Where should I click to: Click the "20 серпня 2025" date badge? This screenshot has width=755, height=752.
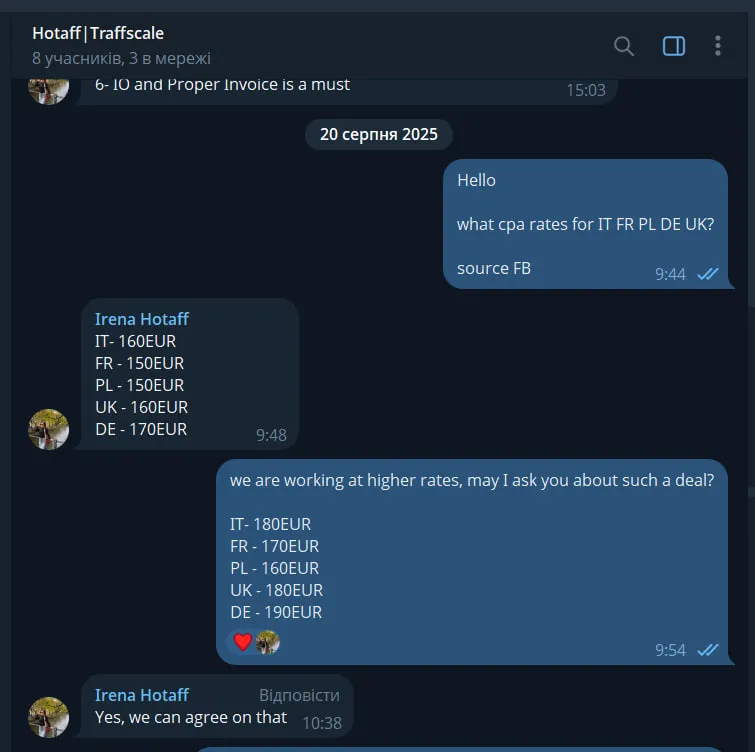coord(378,134)
